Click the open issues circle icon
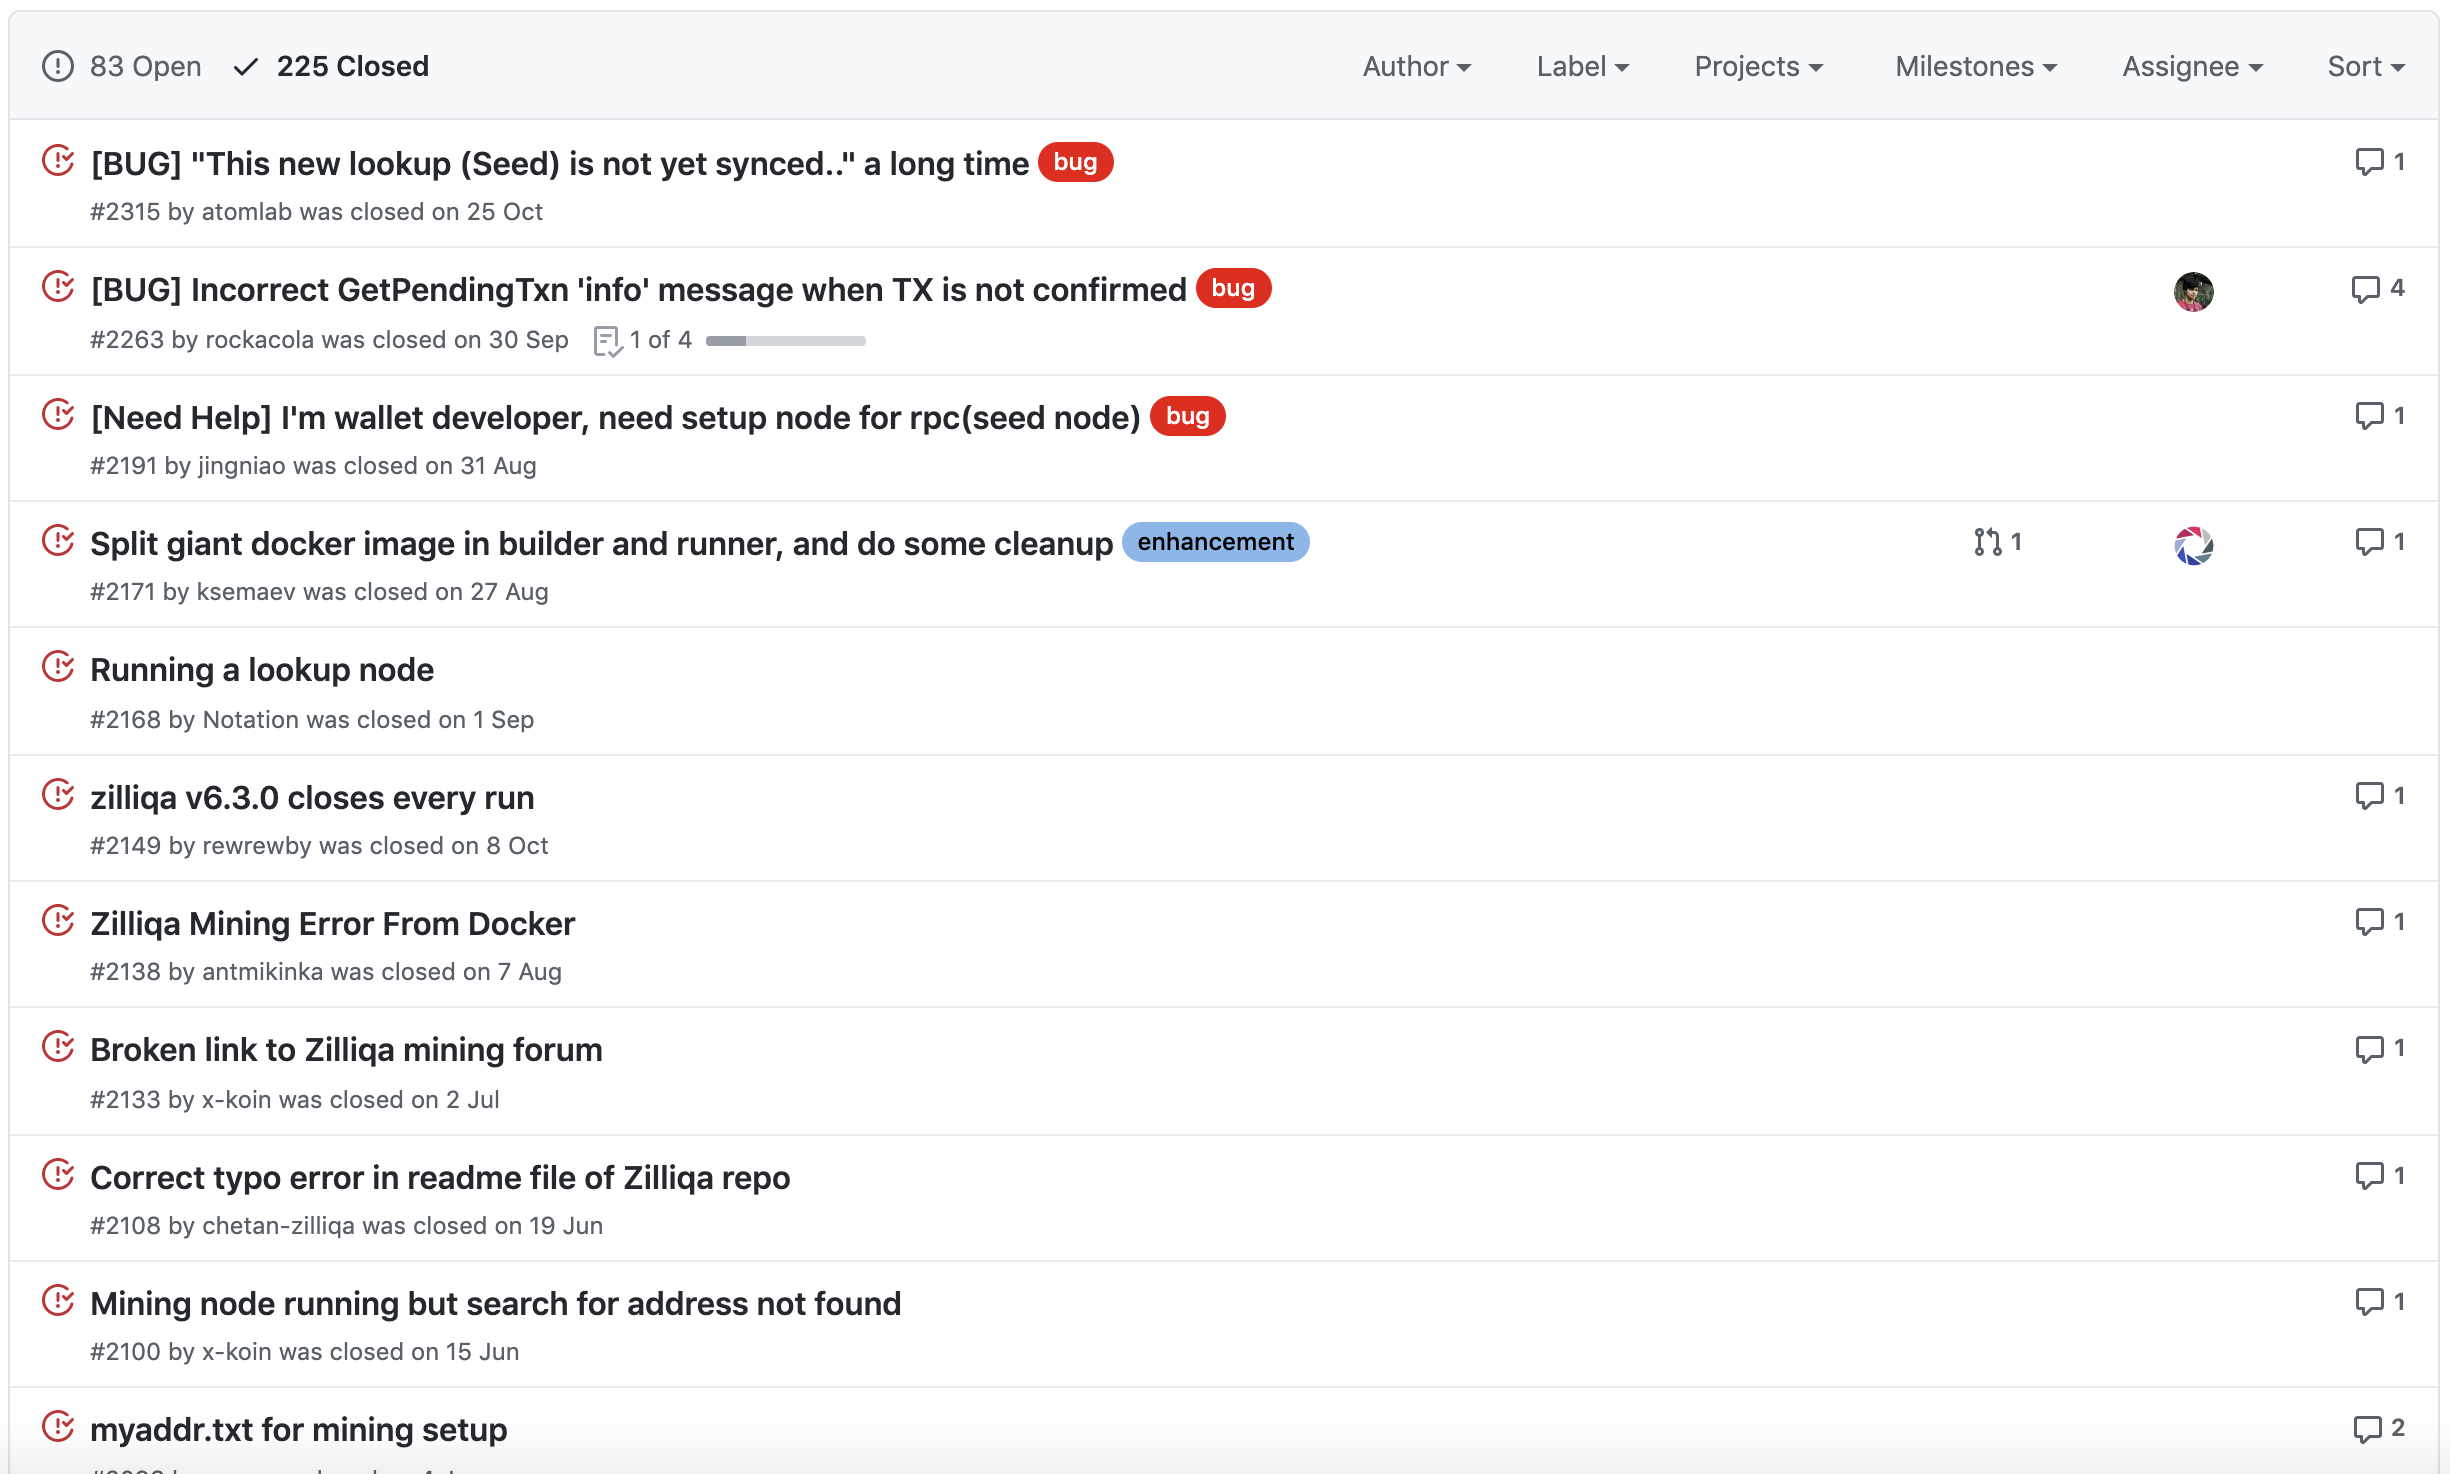Image resolution: width=2450 pixels, height=1474 pixels. 58,66
